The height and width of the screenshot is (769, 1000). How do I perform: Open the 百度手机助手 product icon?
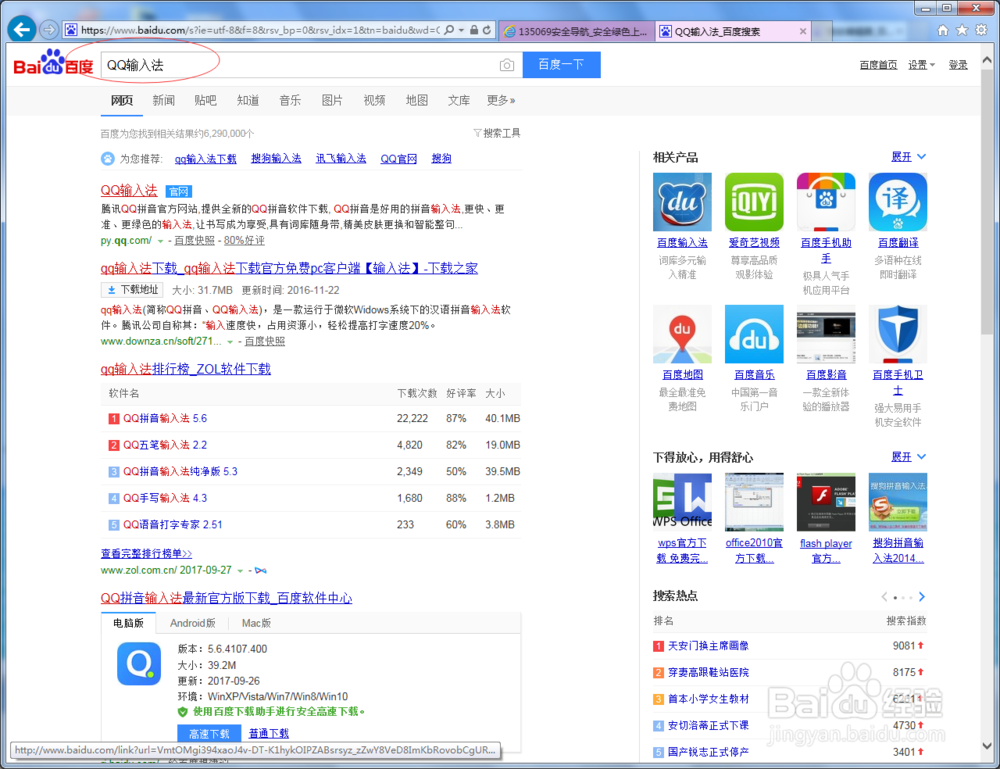(x=826, y=202)
